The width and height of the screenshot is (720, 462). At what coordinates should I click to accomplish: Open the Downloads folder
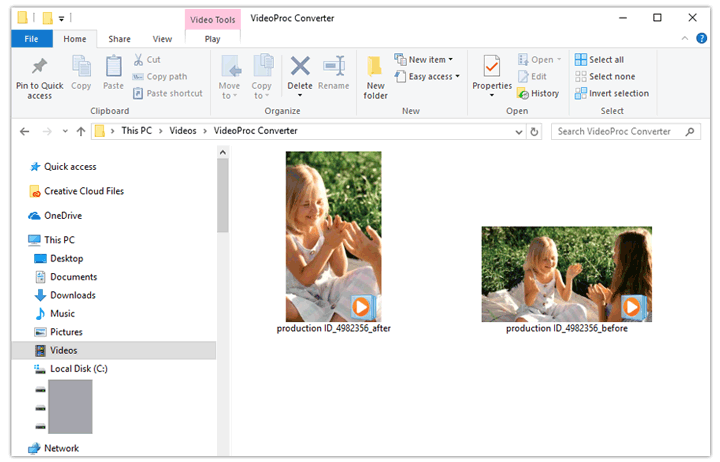65,295
